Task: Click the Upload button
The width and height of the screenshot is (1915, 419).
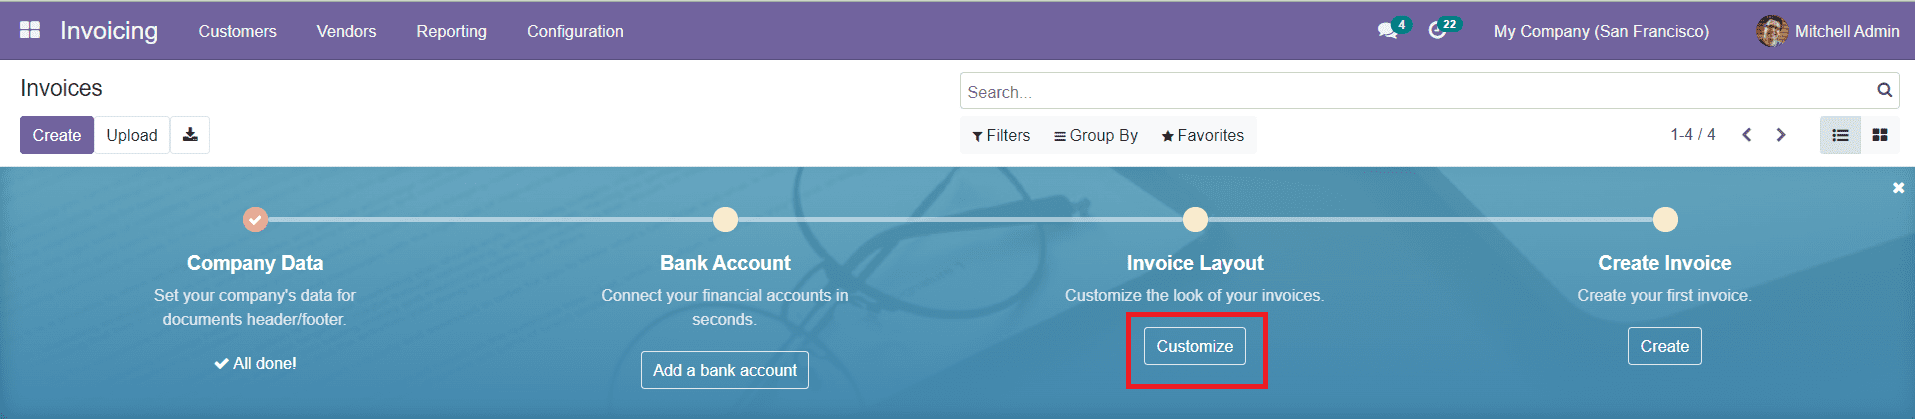Action: pyautogui.click(x=132, y=135)
